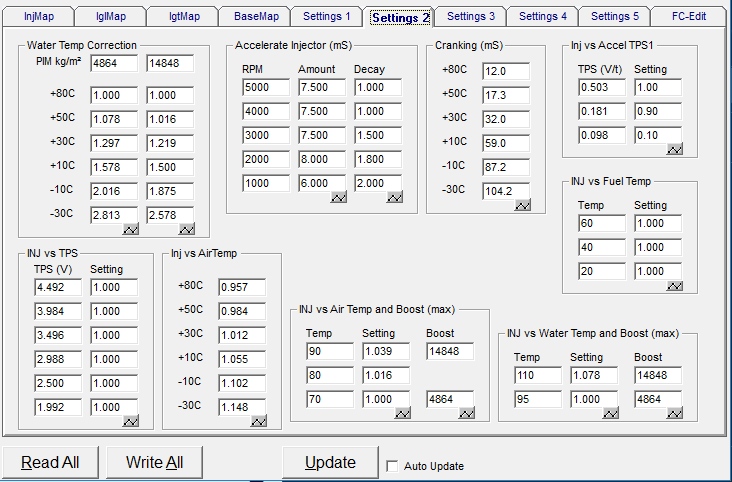Open graph icon under Water Temp Correction second column

tap(187, 229)
